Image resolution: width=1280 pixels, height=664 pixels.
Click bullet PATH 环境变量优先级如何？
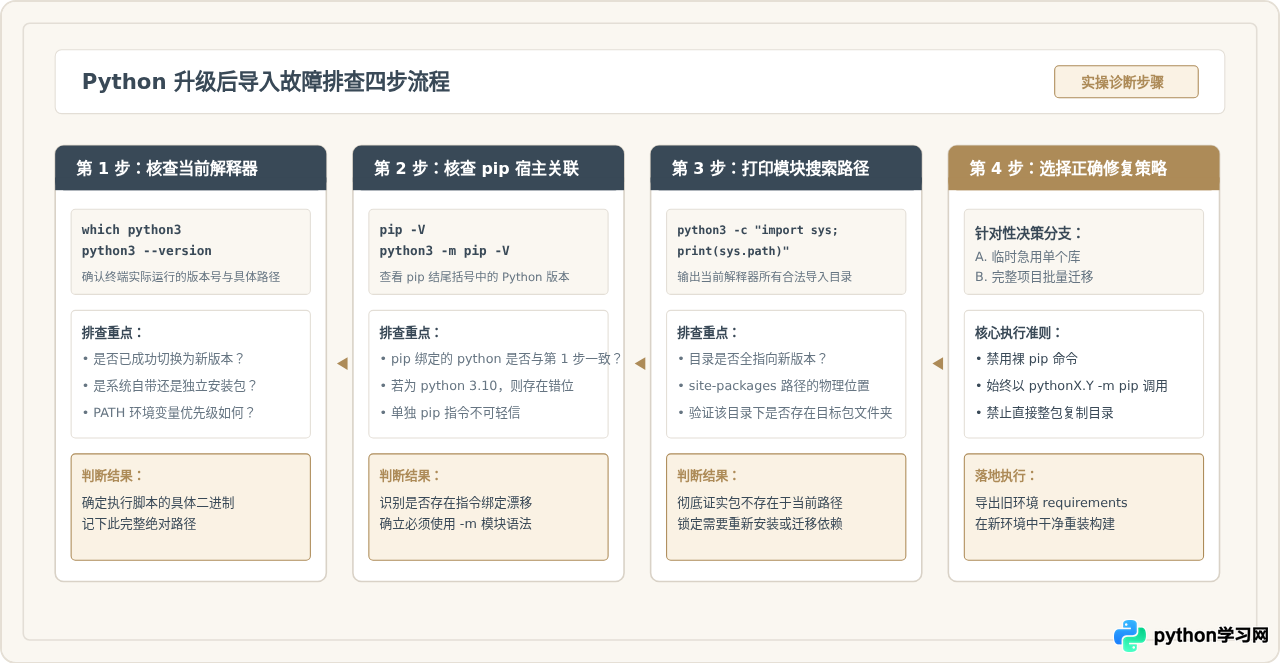[x=168, y=412]
